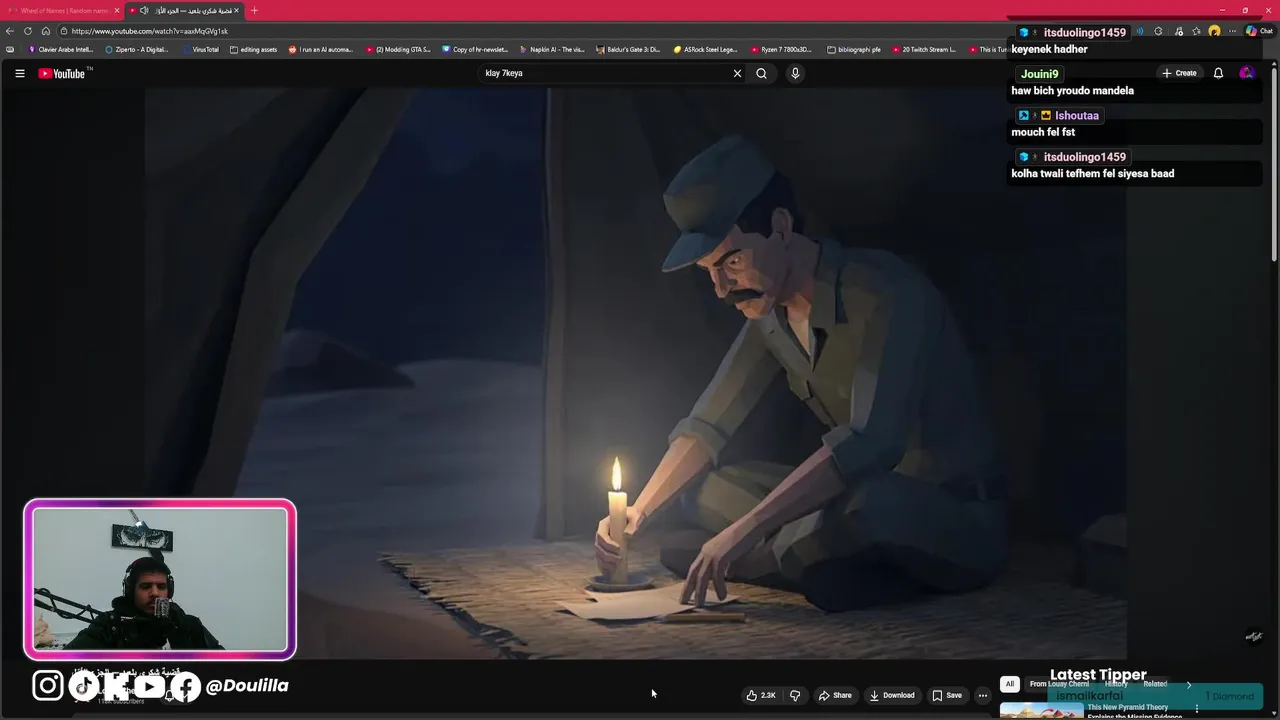
Task: Open the Baldur's Gate 3 bookmark
Action: click(628, 49)
